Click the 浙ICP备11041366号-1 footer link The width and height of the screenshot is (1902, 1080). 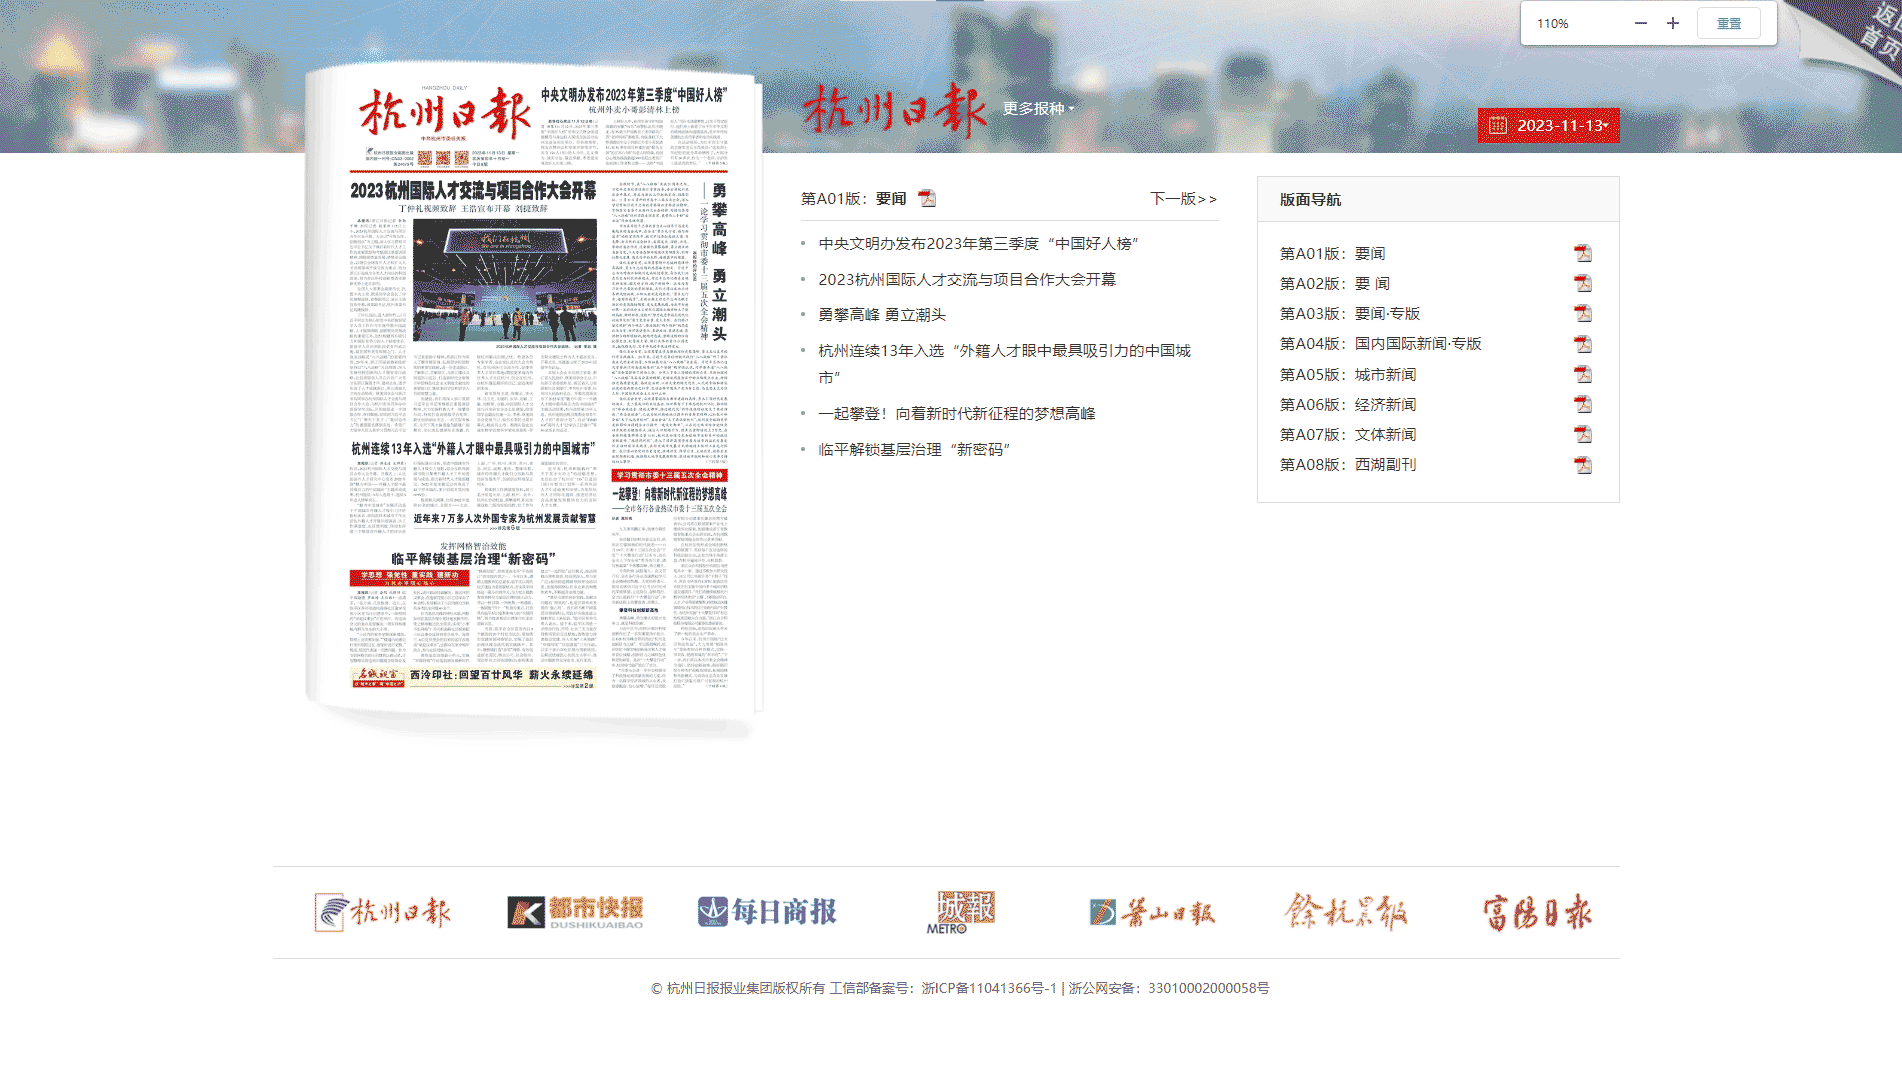[989, 988]
